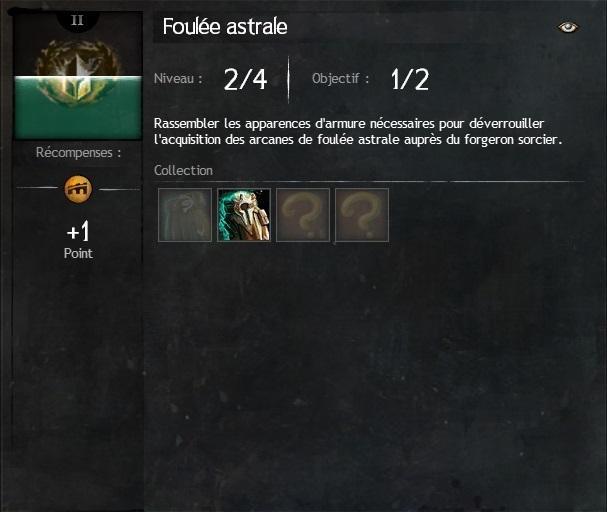This screenshot has height=512, width=607.
Task: Click the Foulée astrale achievement emblem
Action: pyautogui.click(x=78, y=75)
